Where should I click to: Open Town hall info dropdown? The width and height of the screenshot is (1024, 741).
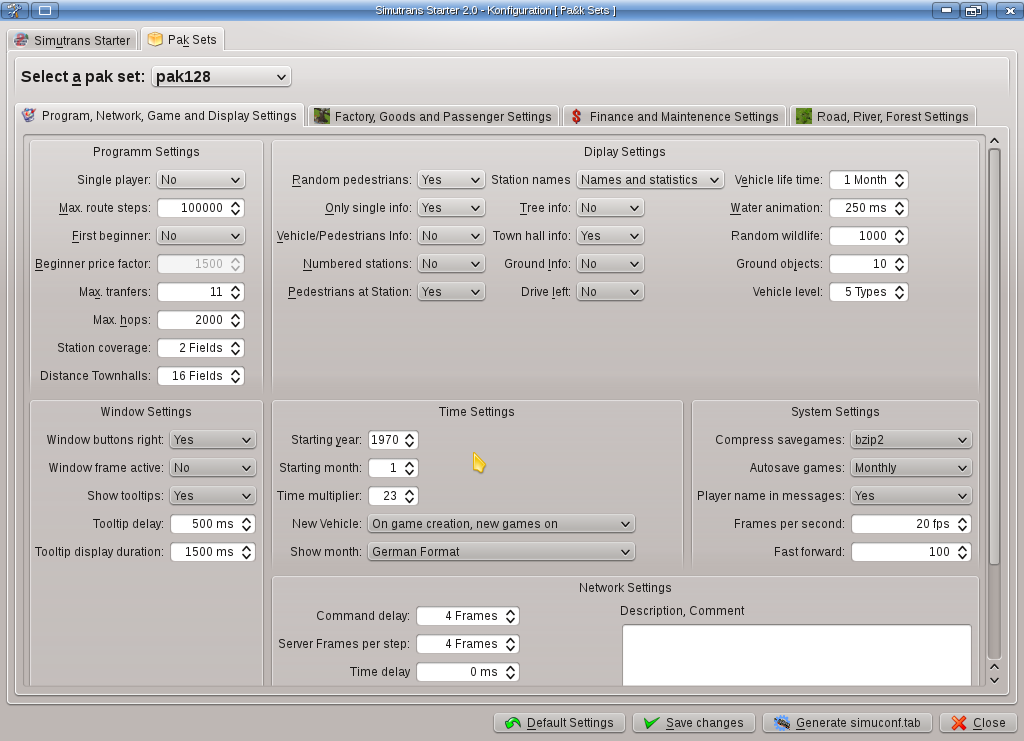tap(610, 236)
